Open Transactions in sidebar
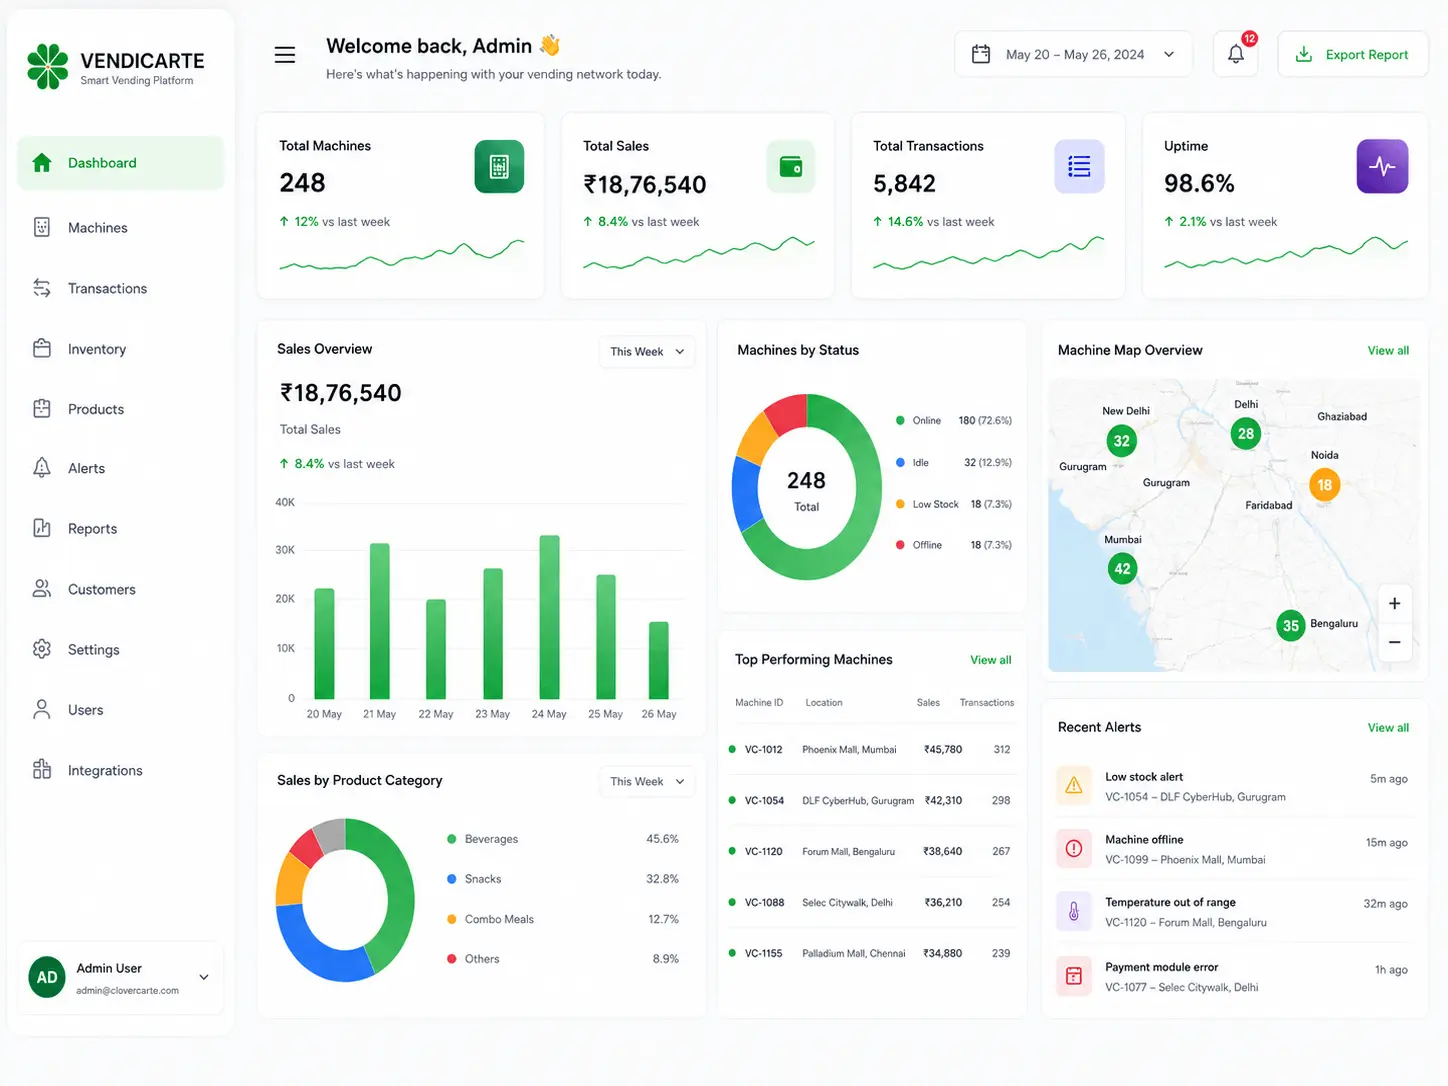1448x1086 pixels. (x=121, y=288)
